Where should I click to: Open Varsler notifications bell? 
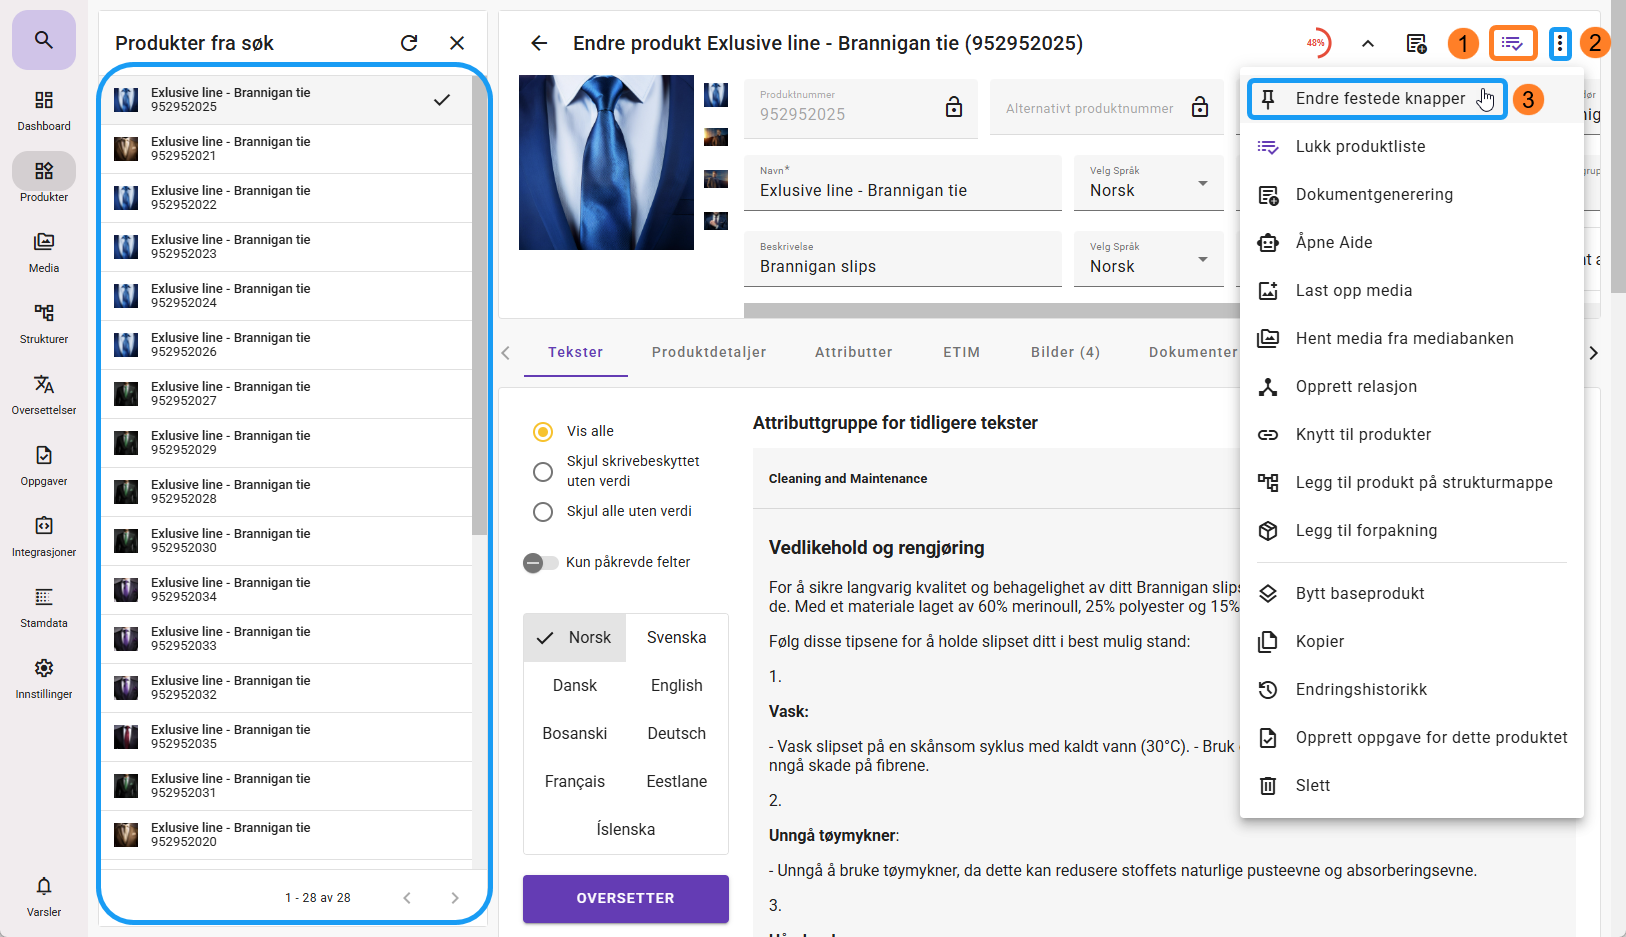[44, 895]
